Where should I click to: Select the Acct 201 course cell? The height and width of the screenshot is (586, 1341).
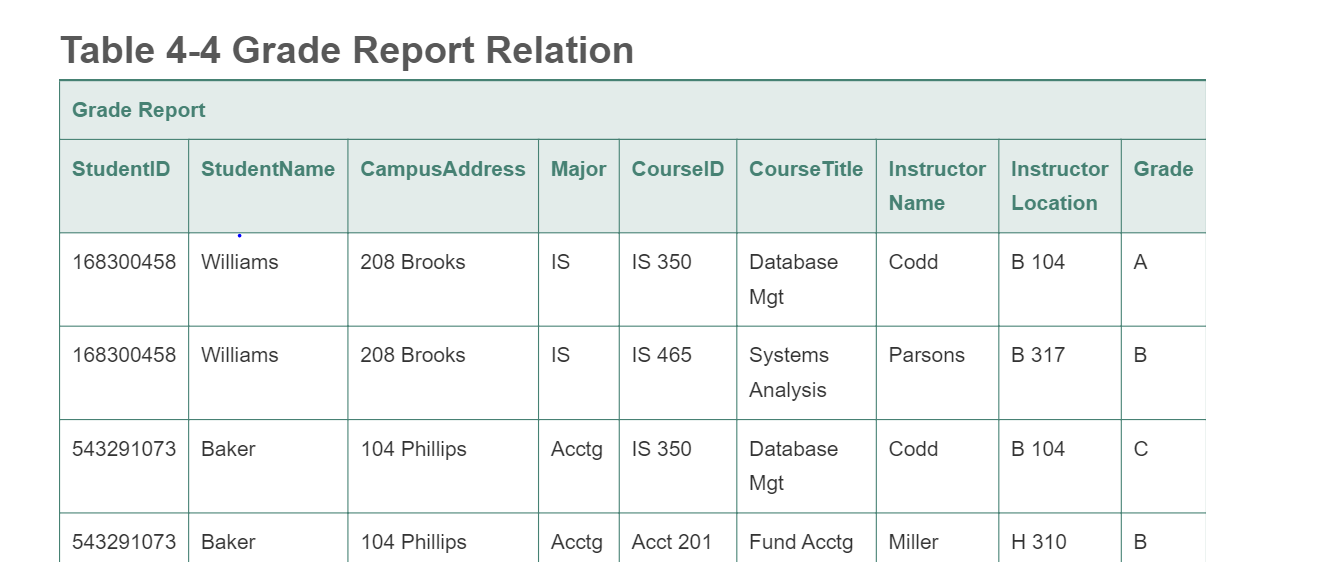[671, 542]
